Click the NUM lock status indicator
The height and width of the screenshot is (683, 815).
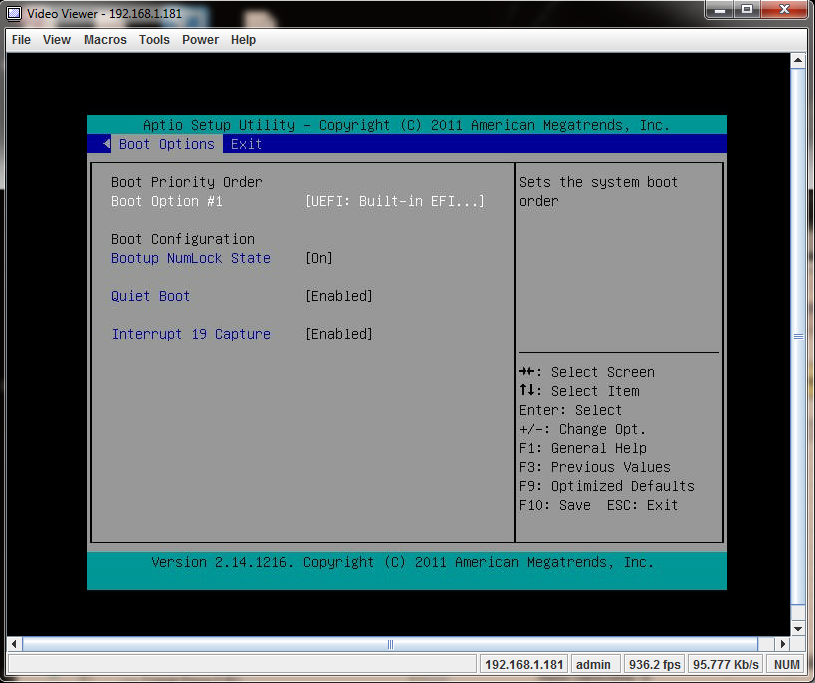click(x=787, y=664)
